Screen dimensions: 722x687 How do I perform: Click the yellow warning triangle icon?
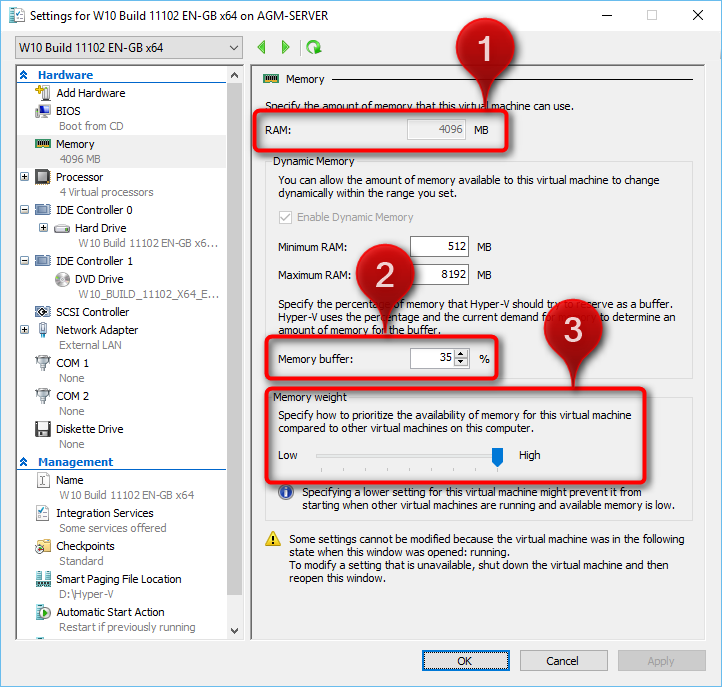(273, 539)
